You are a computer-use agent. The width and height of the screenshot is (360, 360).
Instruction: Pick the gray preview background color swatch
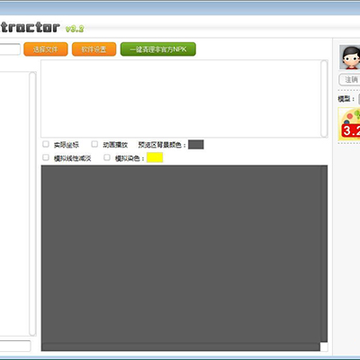coord(196,144)
